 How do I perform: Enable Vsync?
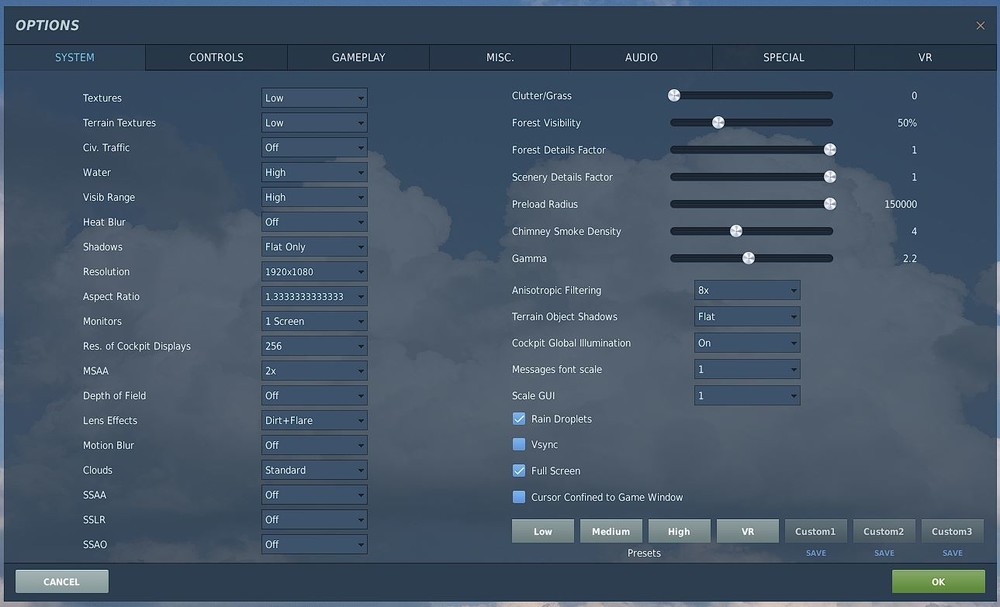518,444
